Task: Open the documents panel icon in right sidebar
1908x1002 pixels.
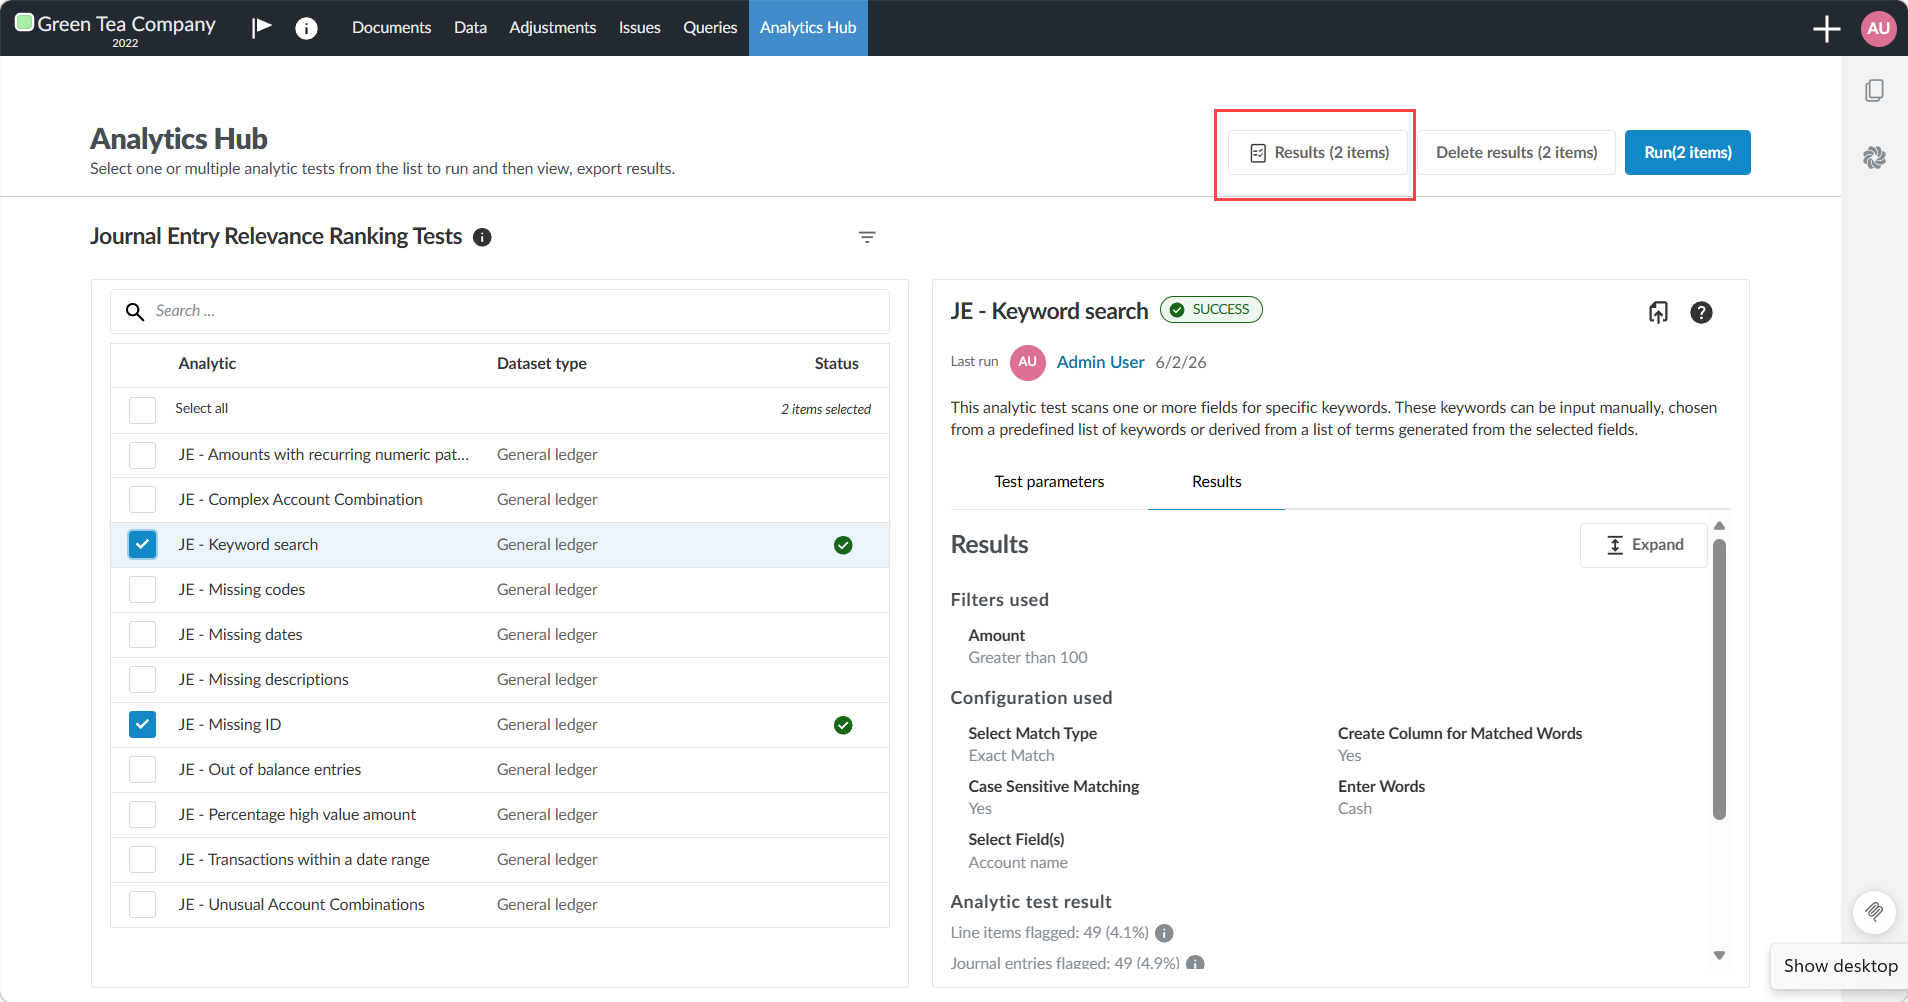Action: (1874, 91)
